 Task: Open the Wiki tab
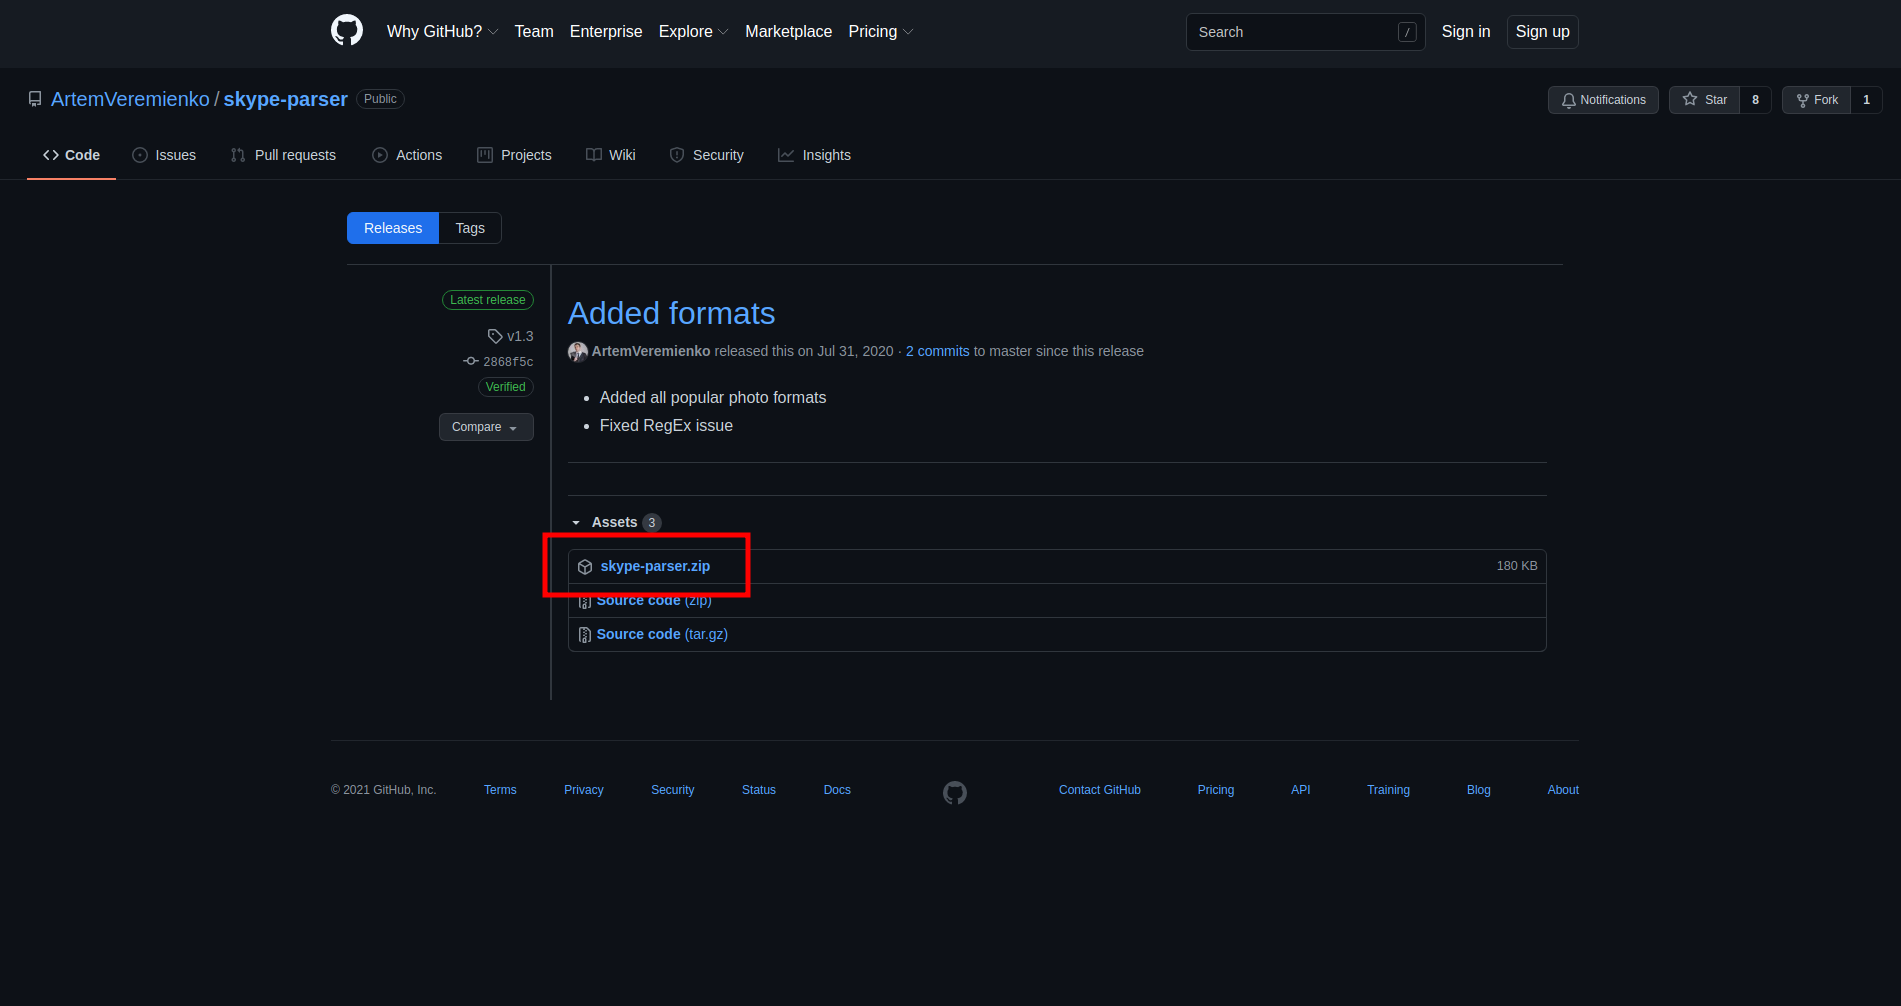click(x=611, y=155)
